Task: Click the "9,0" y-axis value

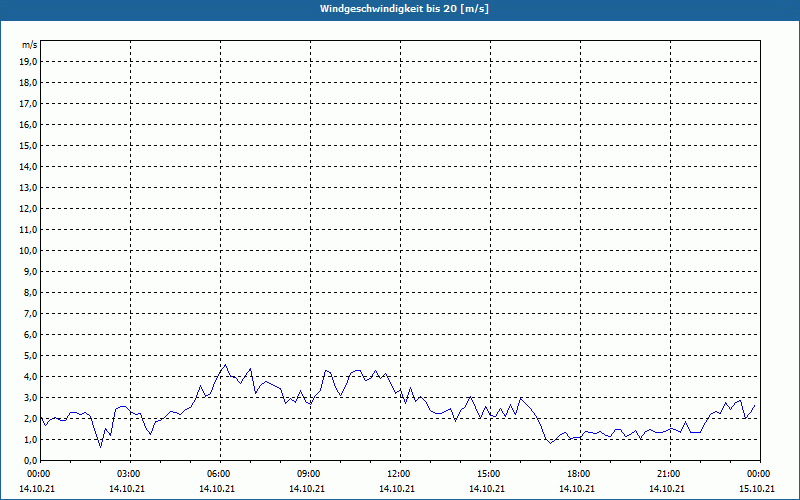Action: click(x=30, y=271)
